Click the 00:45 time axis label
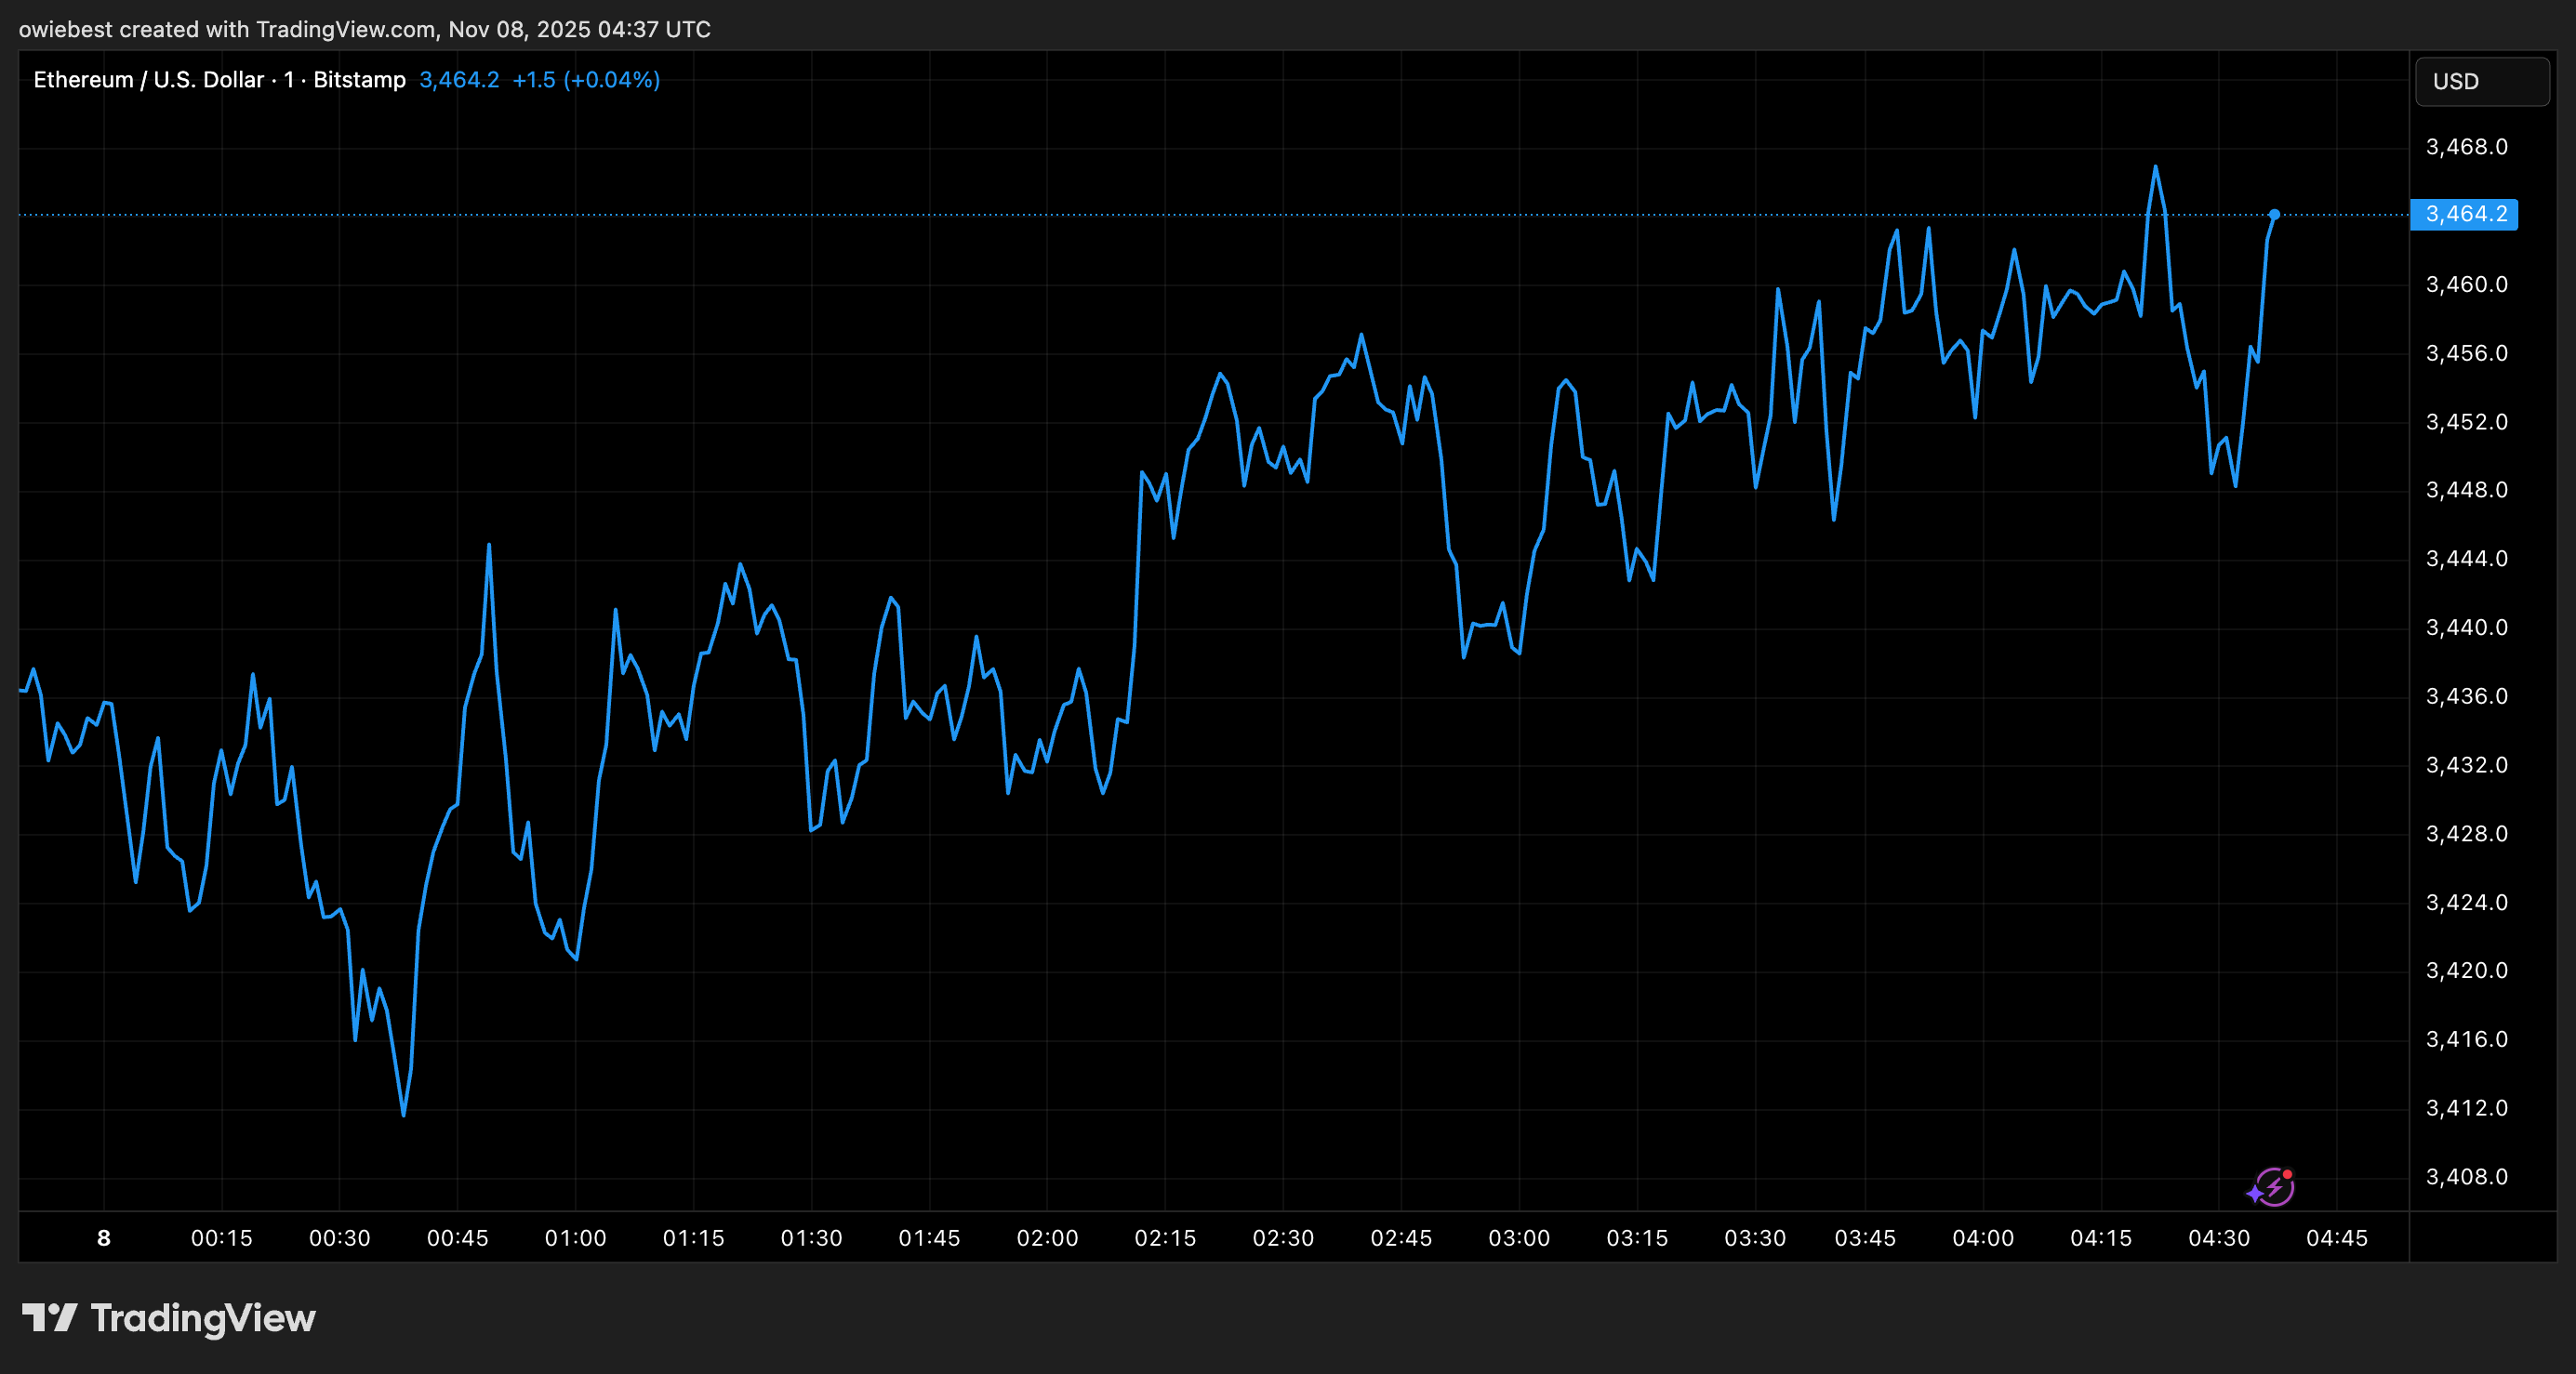Viewport: 2576px width, 1374px height. 457,1238
